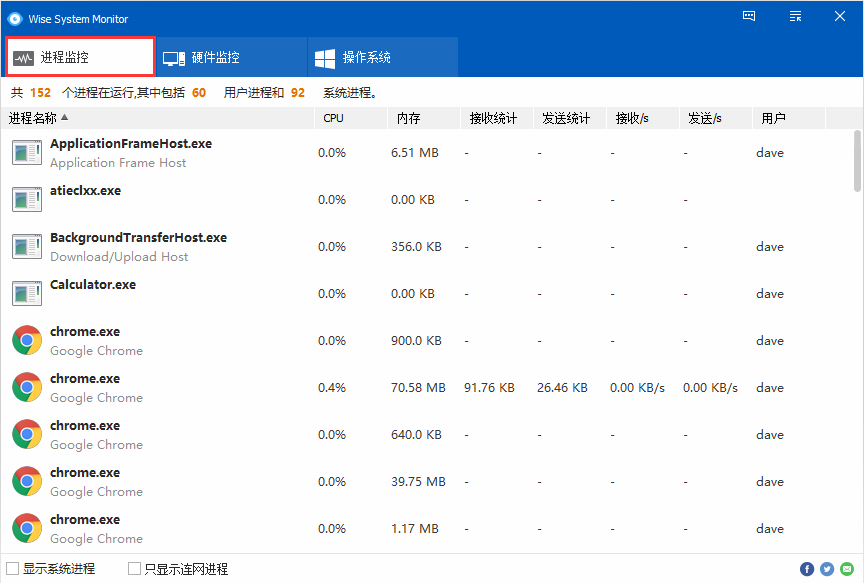The width and height of the screenshot is (864, 583).
Task: Enable the 显示系统进程 checkbox
Action: click(x=12, y=569)
